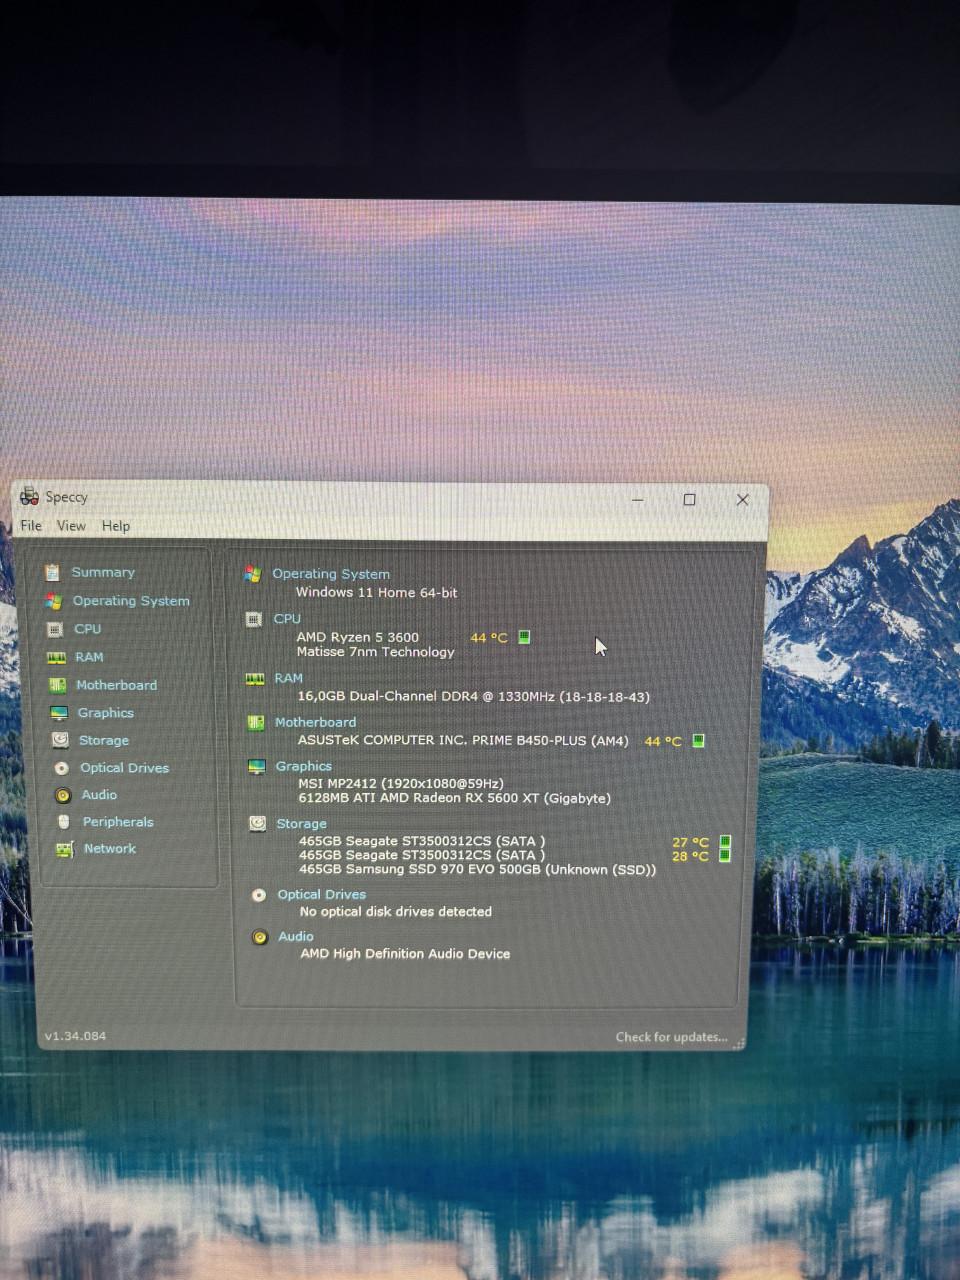Click monitor icon beside Graphics heading in summary
The width and height of the screenshot is (960, 1280).
click(257, 766)
